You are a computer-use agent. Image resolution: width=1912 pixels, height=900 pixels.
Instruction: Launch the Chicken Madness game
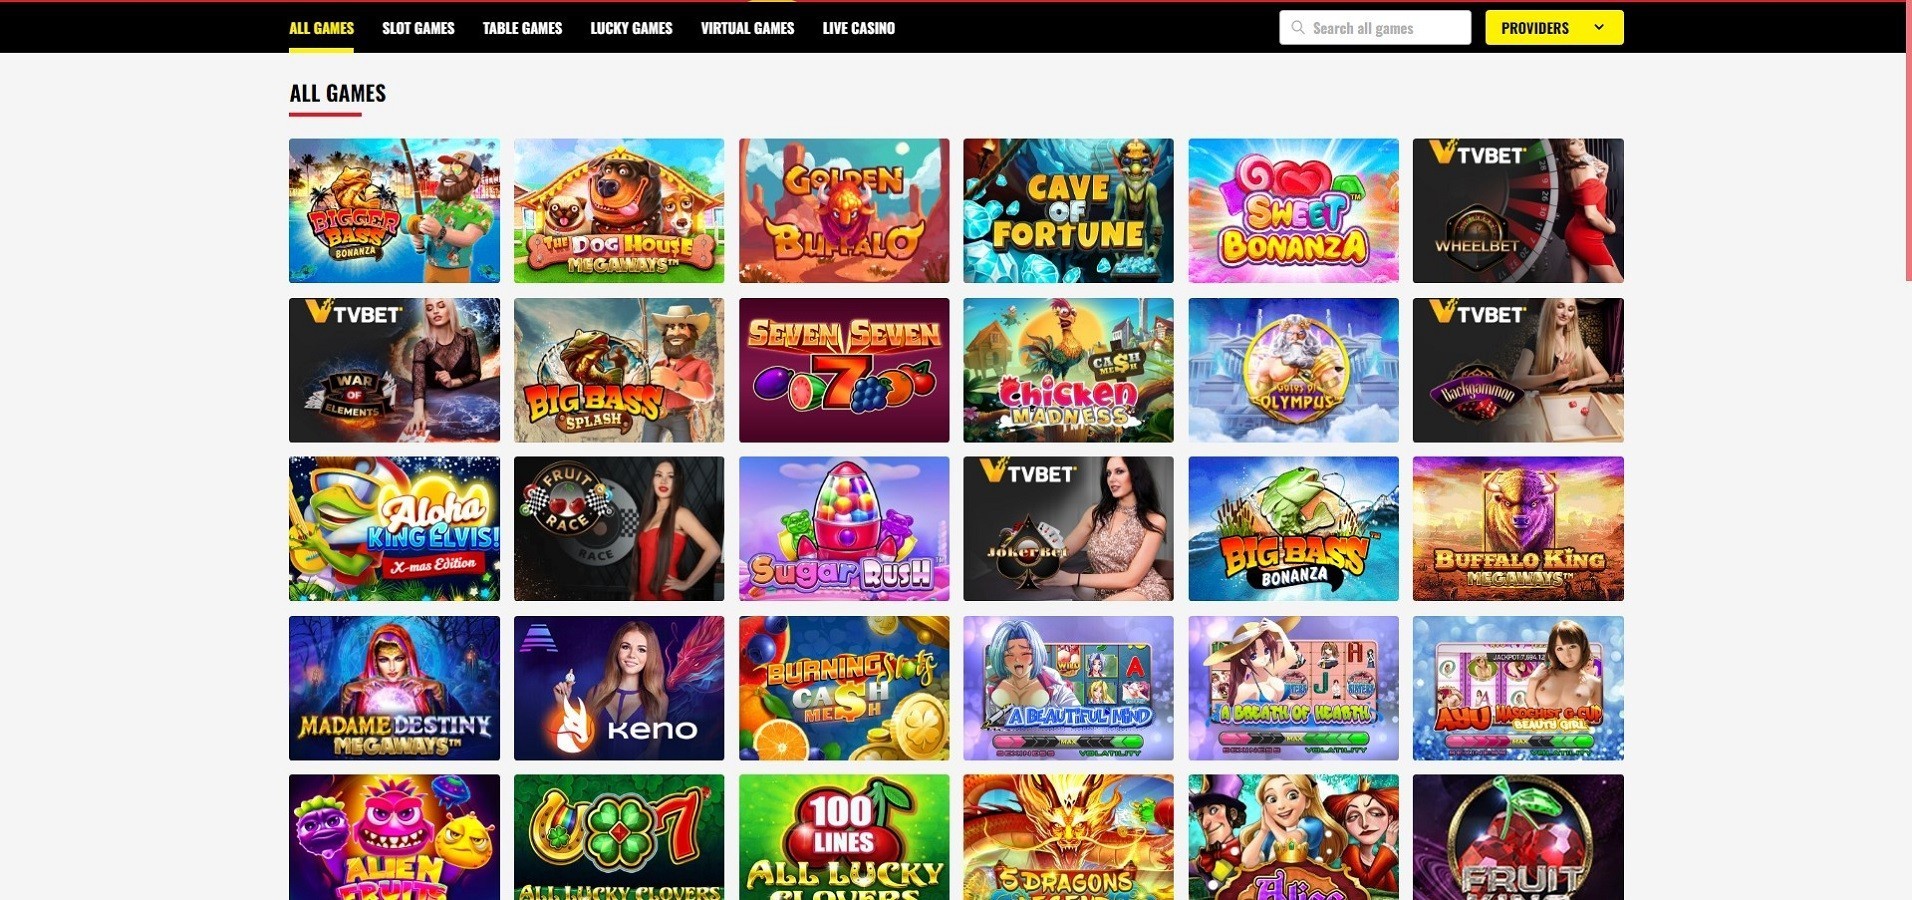[1068, 370]
